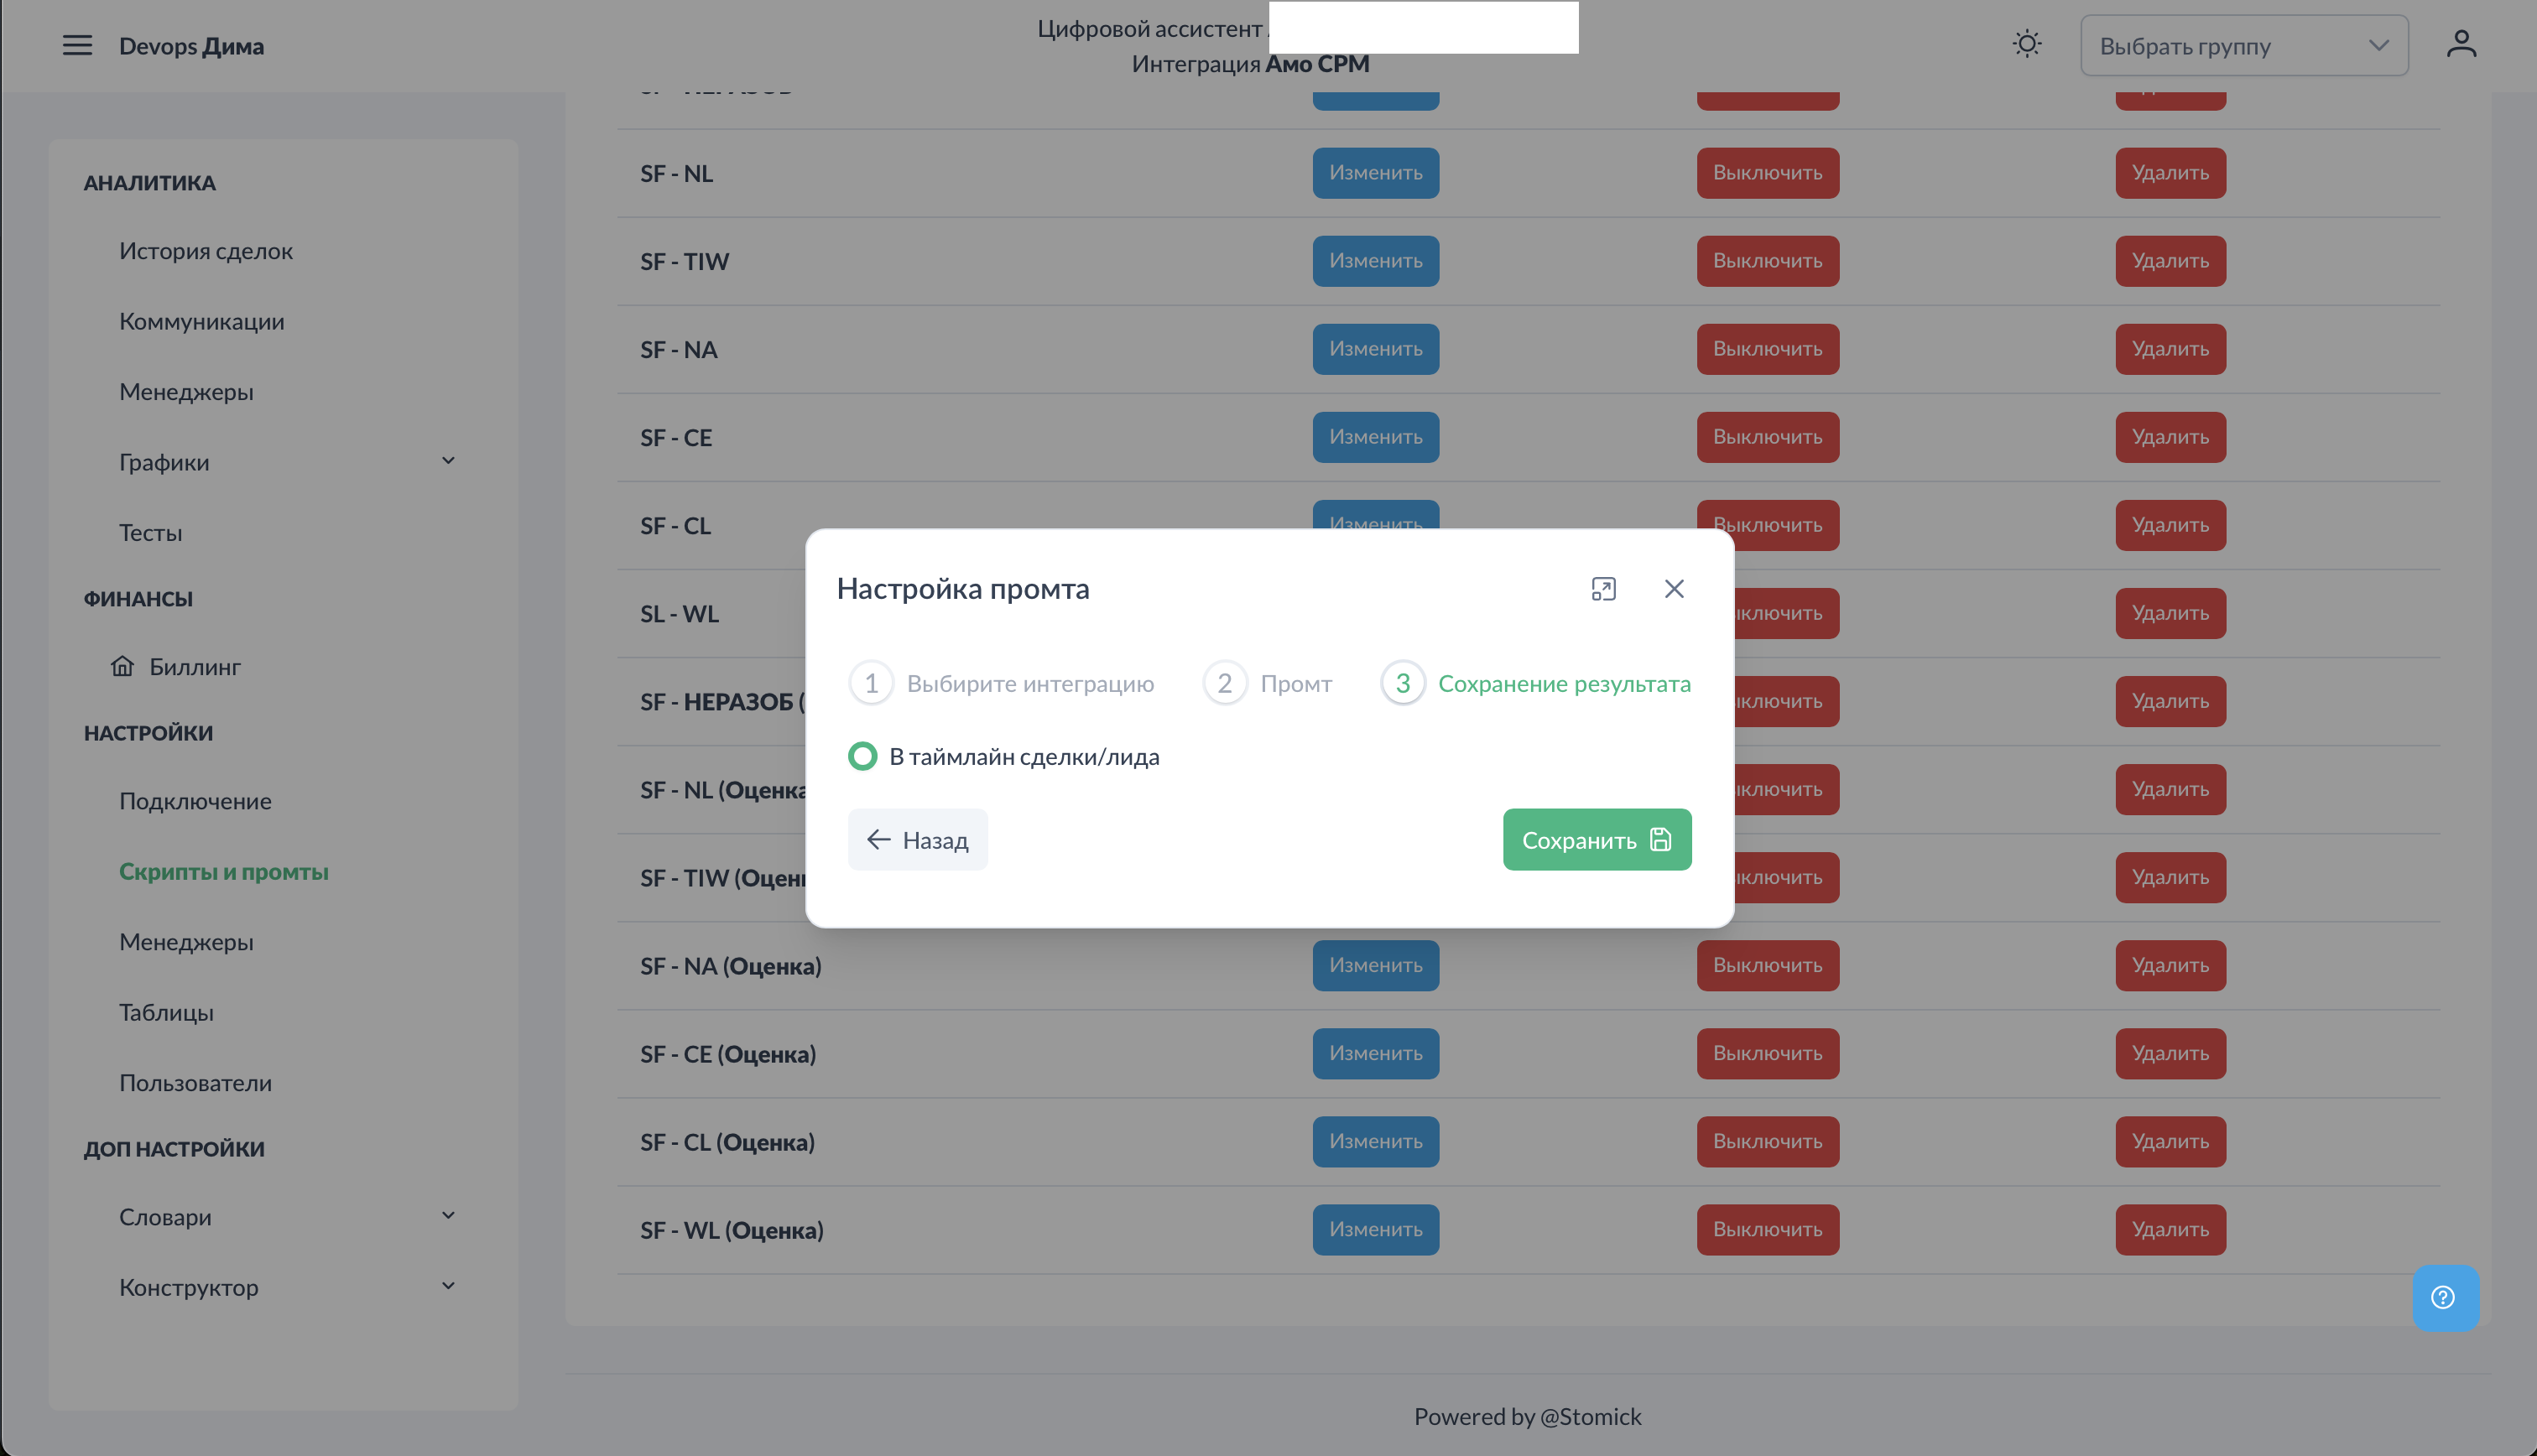2537x1456 pixels.
Task: Expand the Графики sidebar submenu
Action: 448,461
